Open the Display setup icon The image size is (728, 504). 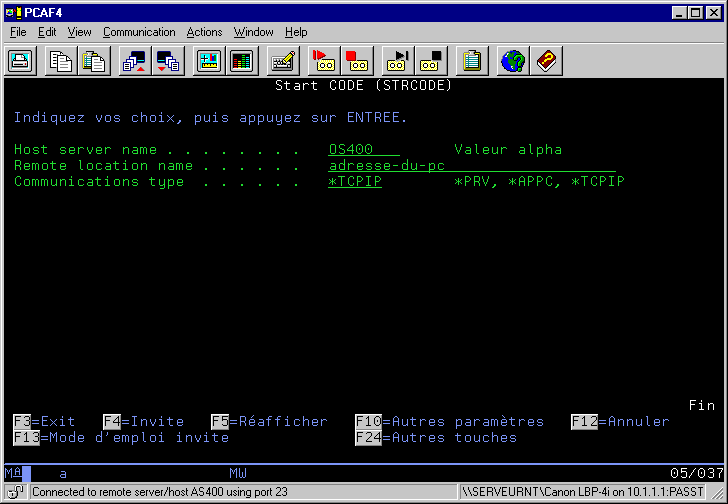[209, 61]
